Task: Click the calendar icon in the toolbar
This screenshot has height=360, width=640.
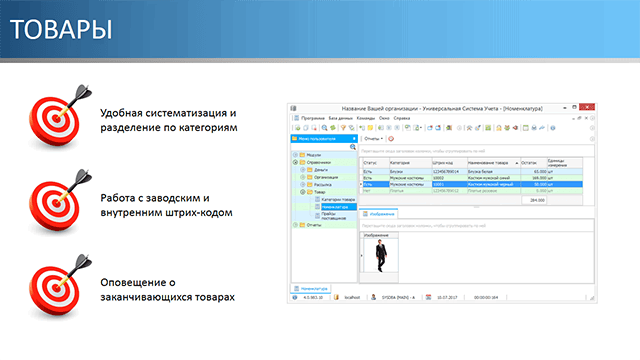Action: click(x=526, y=128)
